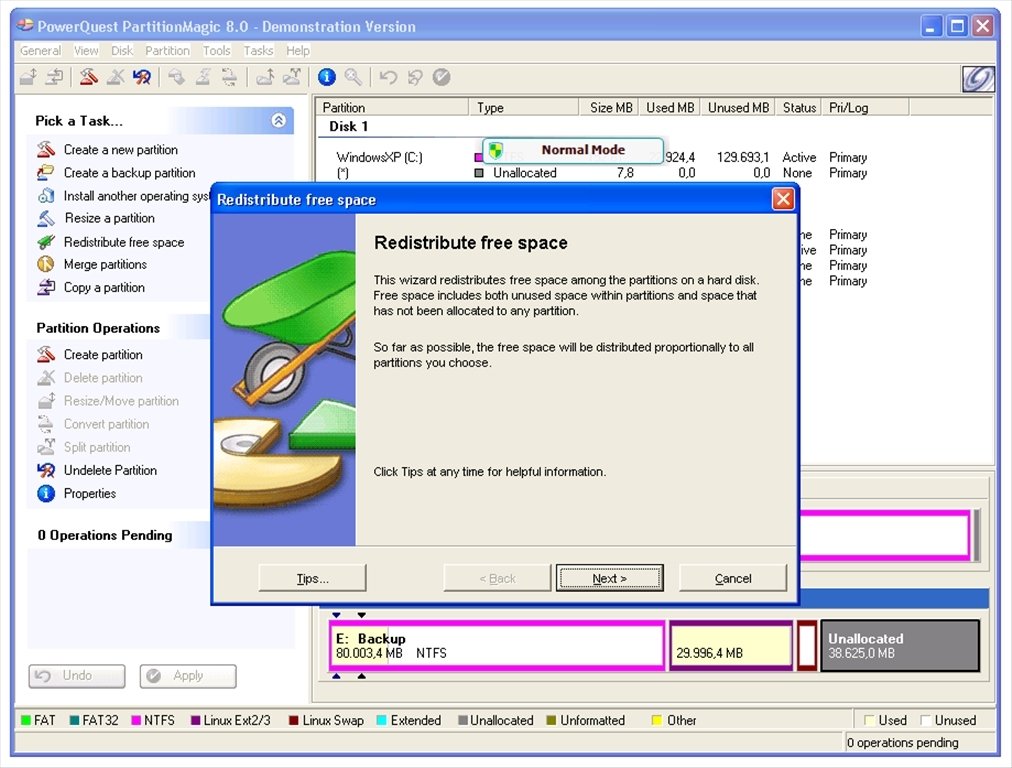This screenshot has height=768, width=1012.
Task: Click the Merge partitions task link
Action: pos(105,264)
